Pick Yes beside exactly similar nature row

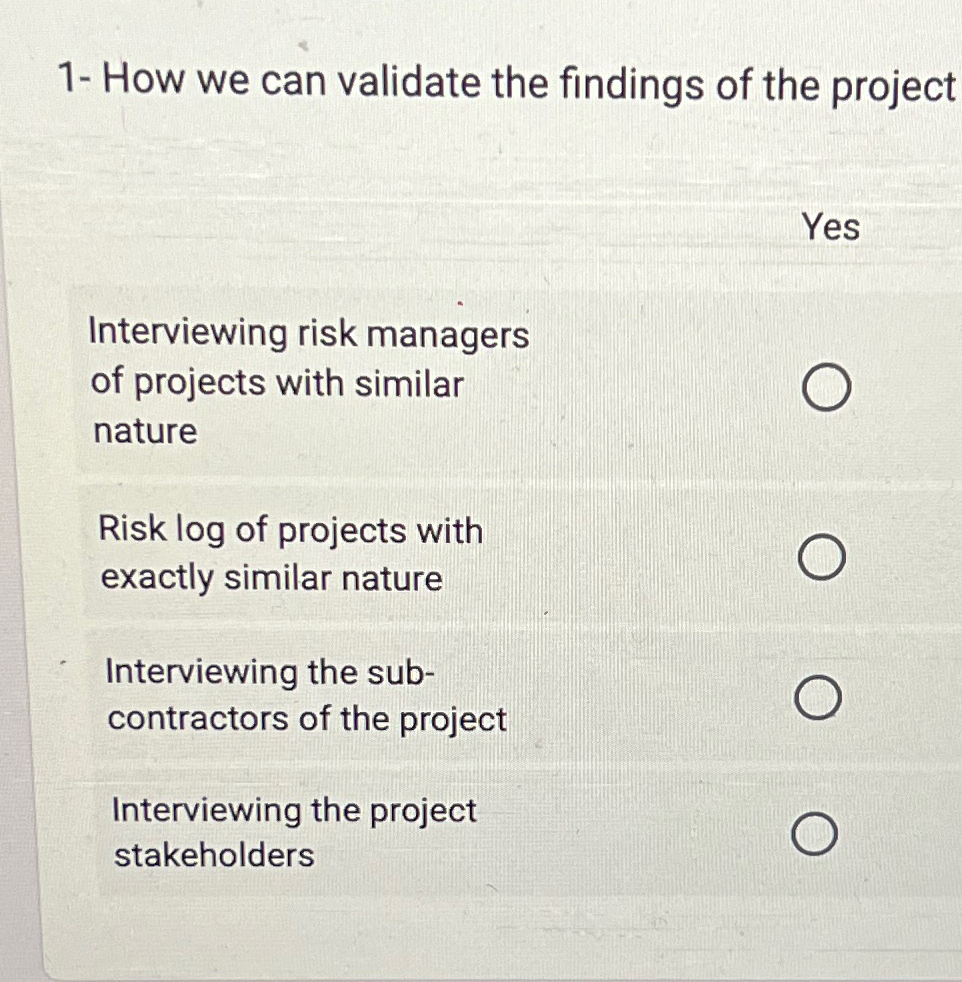[x=822, y=556]
